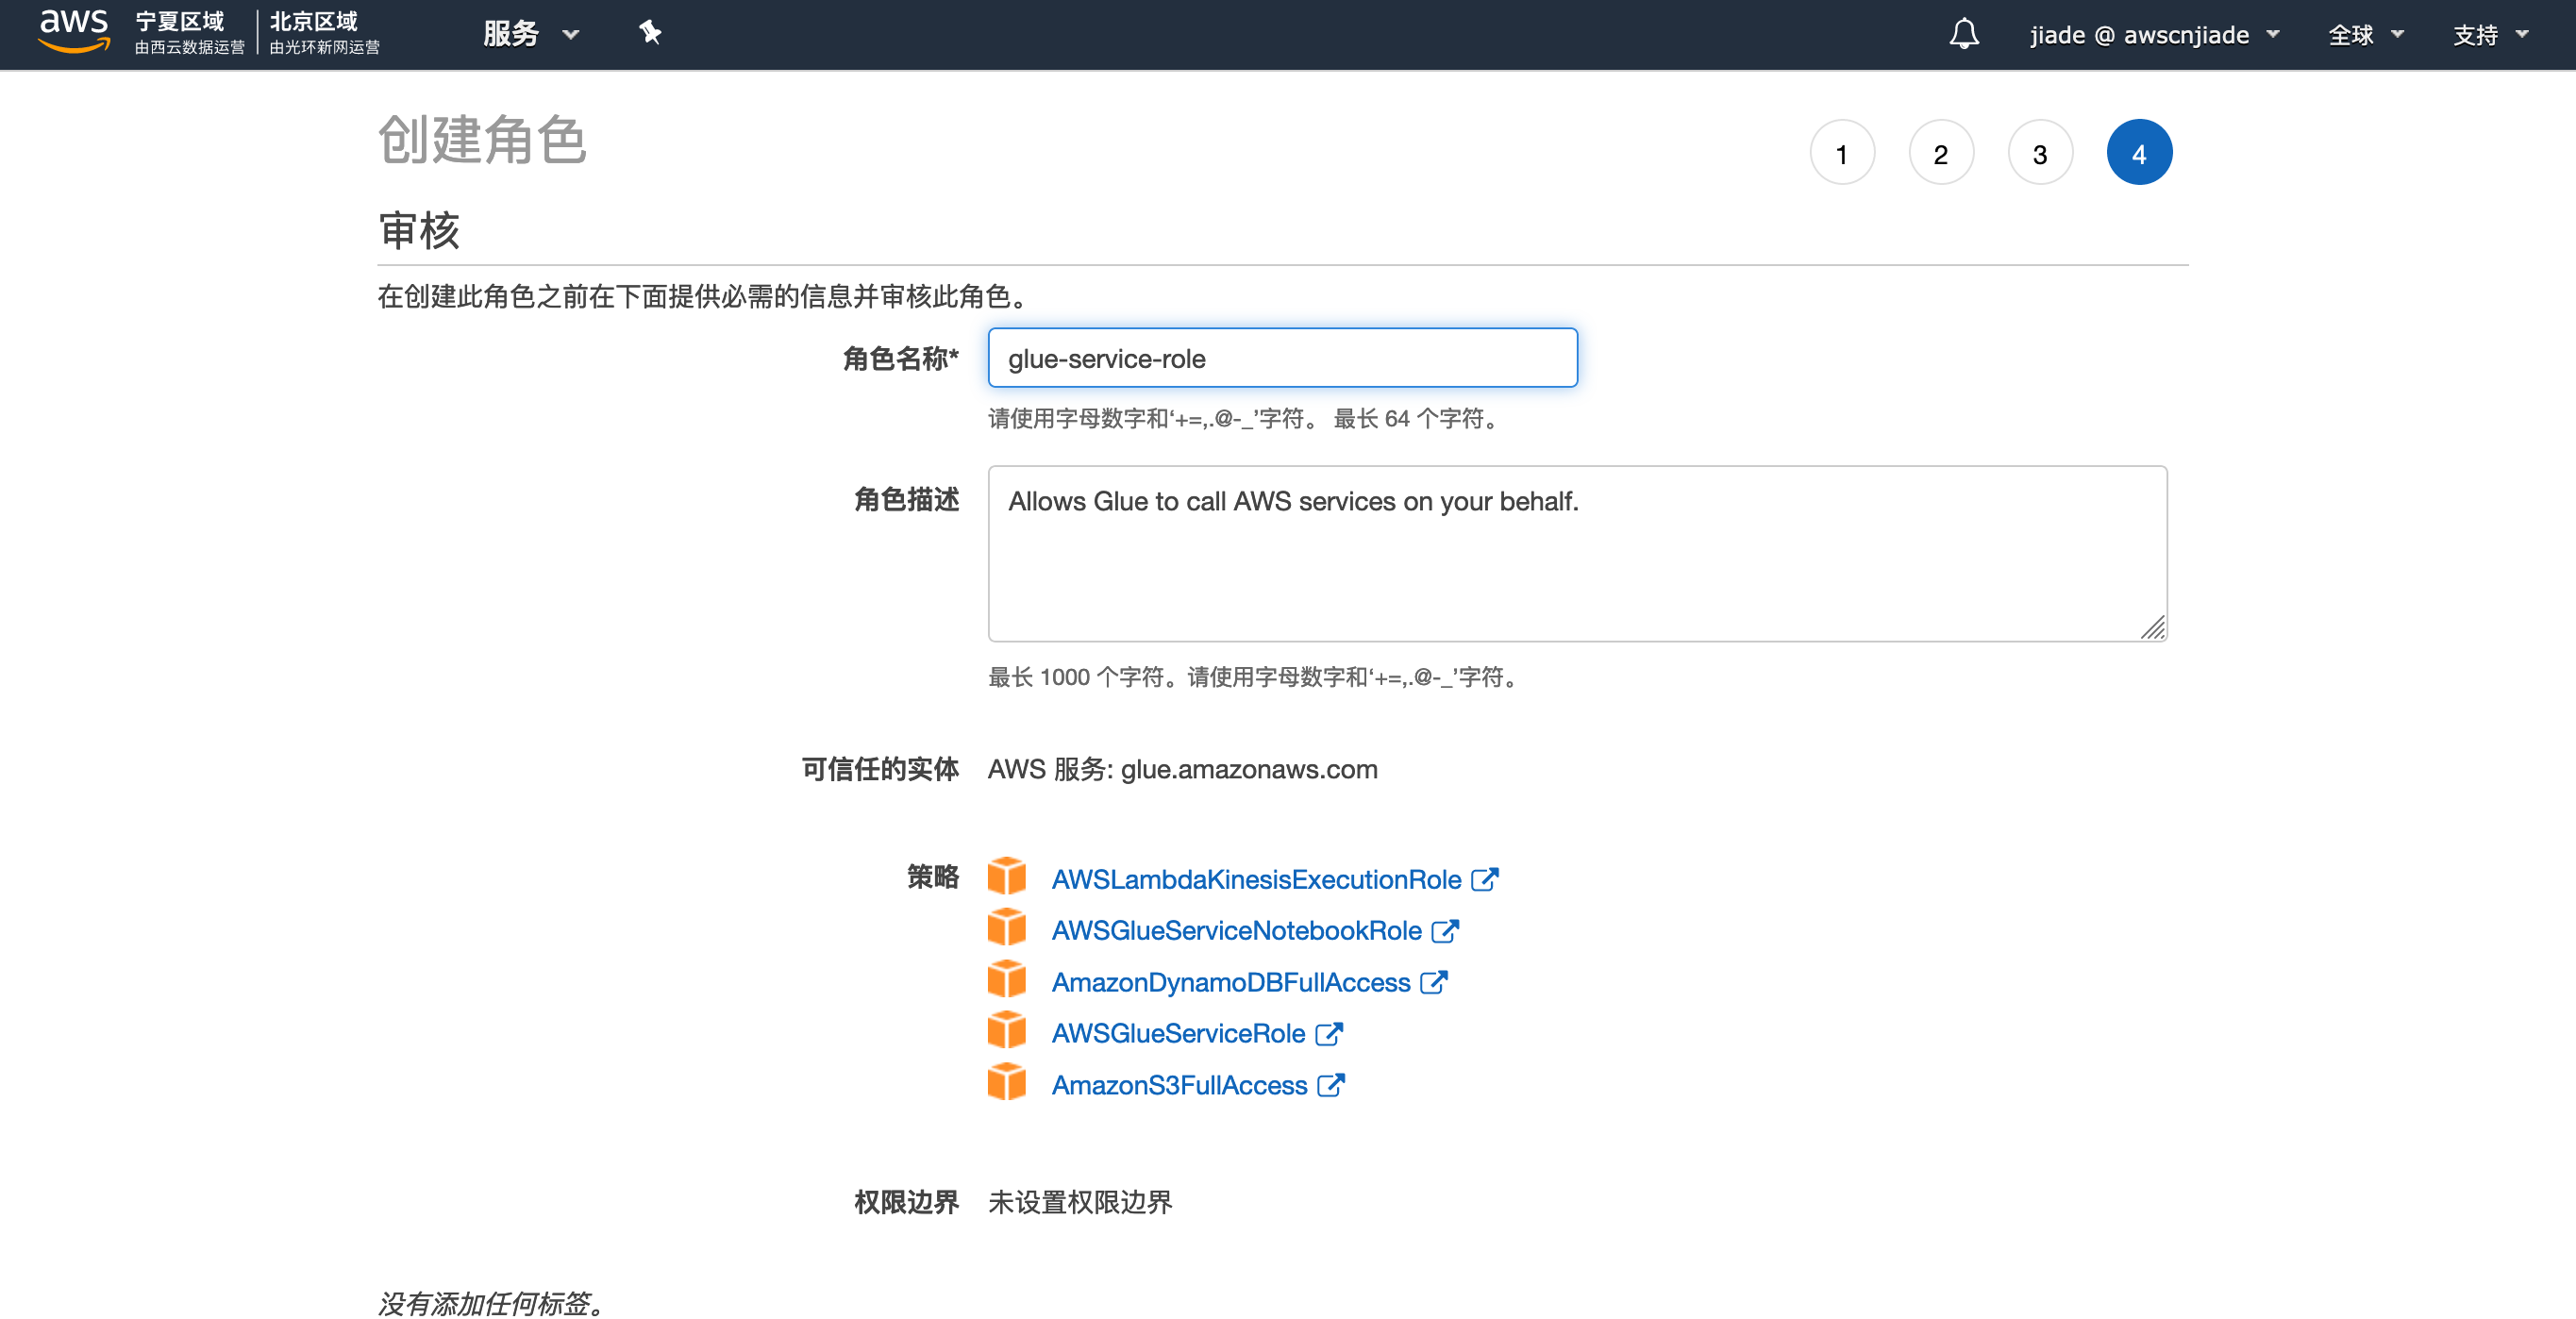The image size is (2576, 1319).
Task: Open the 支持 support menu
Action: pyautogui.click(x=2489, y=35)
